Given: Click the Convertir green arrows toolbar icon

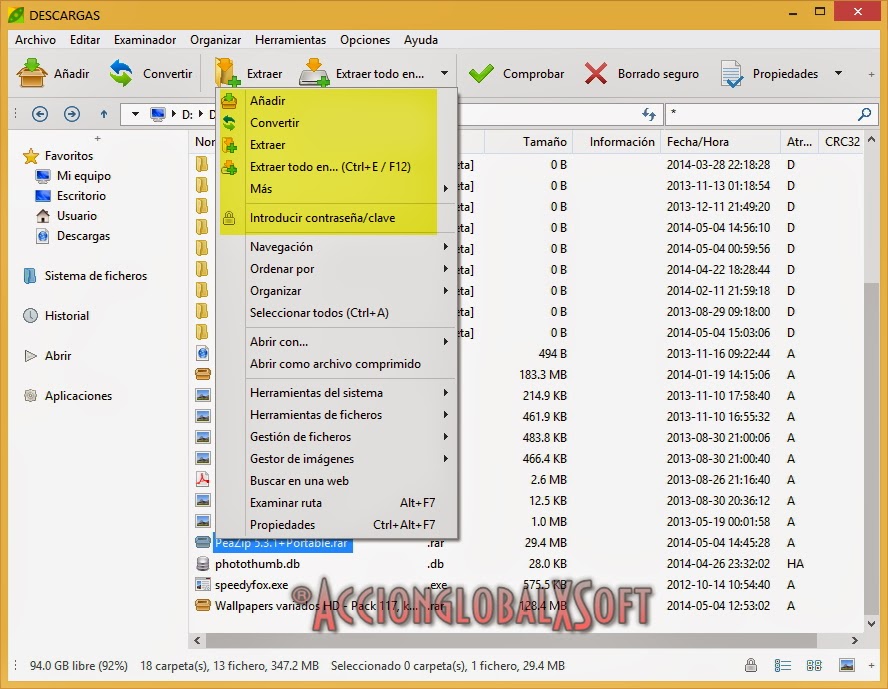Looking at the screenshot, I should pos(121,73).
